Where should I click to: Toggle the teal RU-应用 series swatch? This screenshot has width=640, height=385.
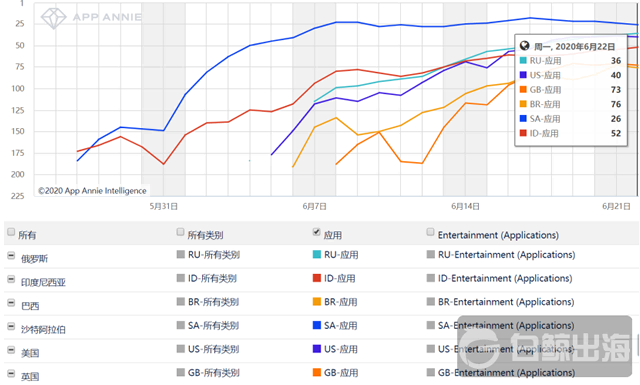tap(317, 254)
